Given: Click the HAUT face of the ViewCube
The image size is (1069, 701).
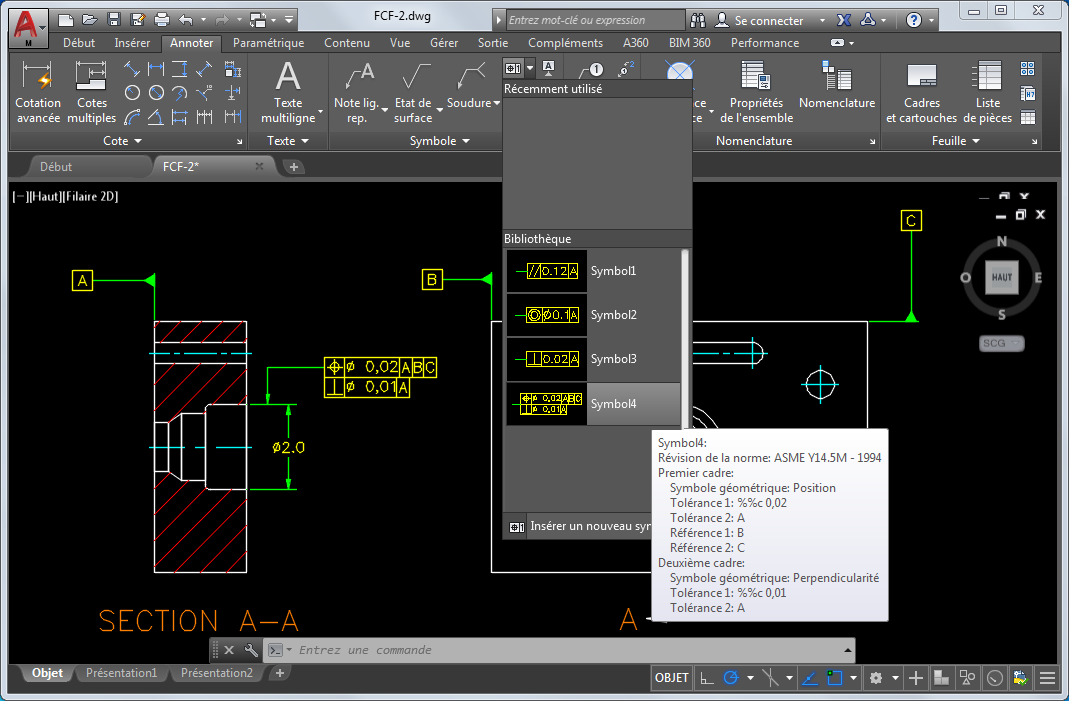Looking at the screenshot, I should (1002, 277).
